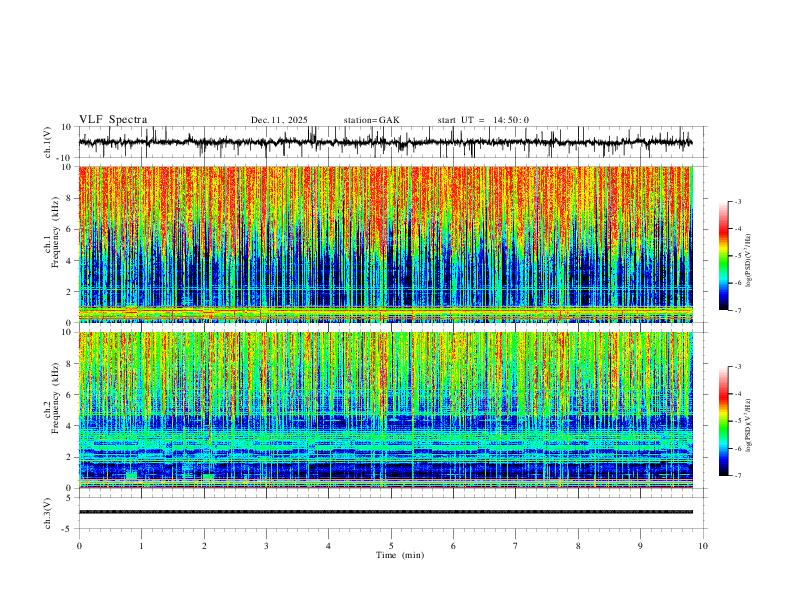Click time axis tick label "2"
Viewport: 792px width, 612px height.
[x=204, y=546]
